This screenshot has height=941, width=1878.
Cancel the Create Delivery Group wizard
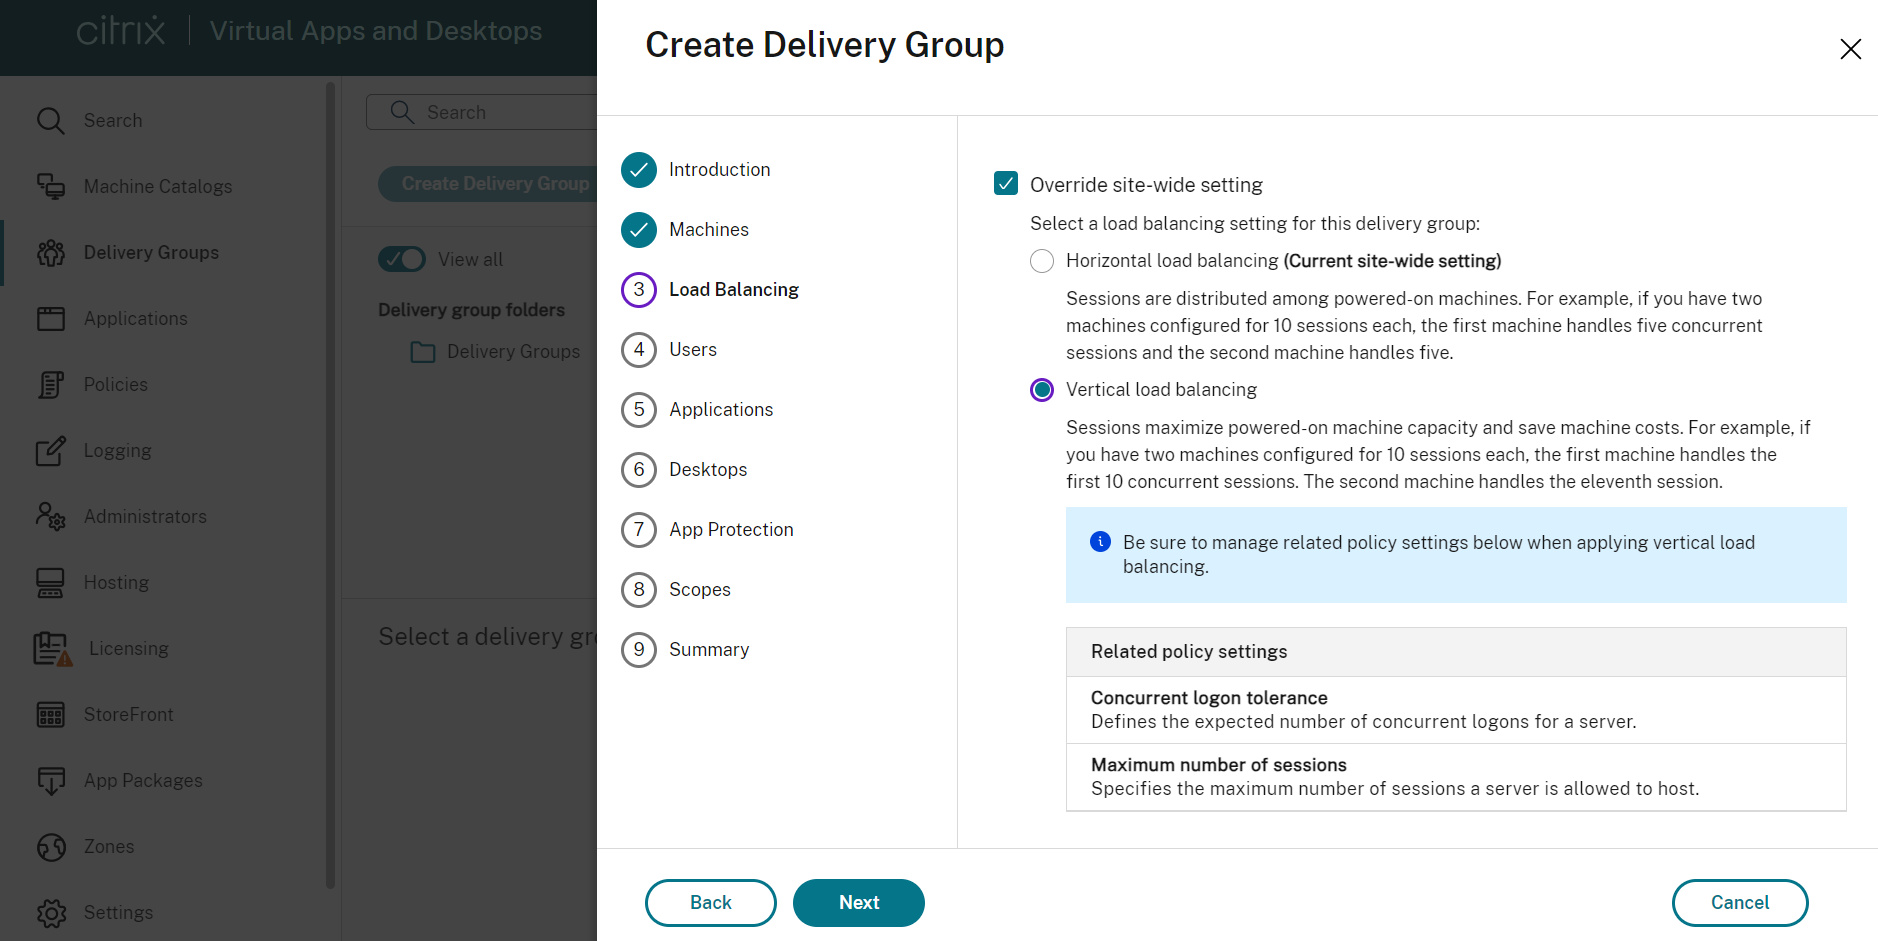point(1739,902)
